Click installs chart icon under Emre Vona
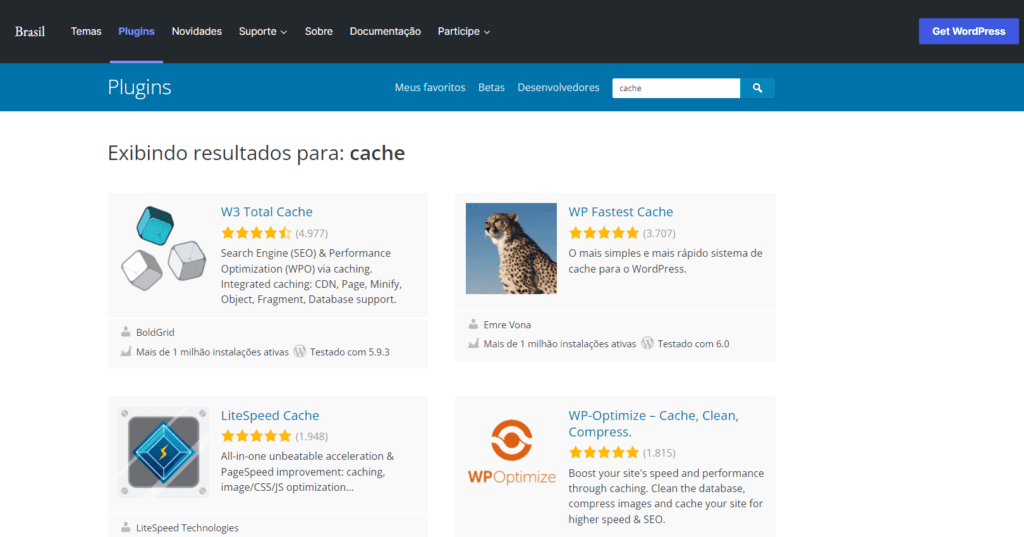 pos(473,344)
